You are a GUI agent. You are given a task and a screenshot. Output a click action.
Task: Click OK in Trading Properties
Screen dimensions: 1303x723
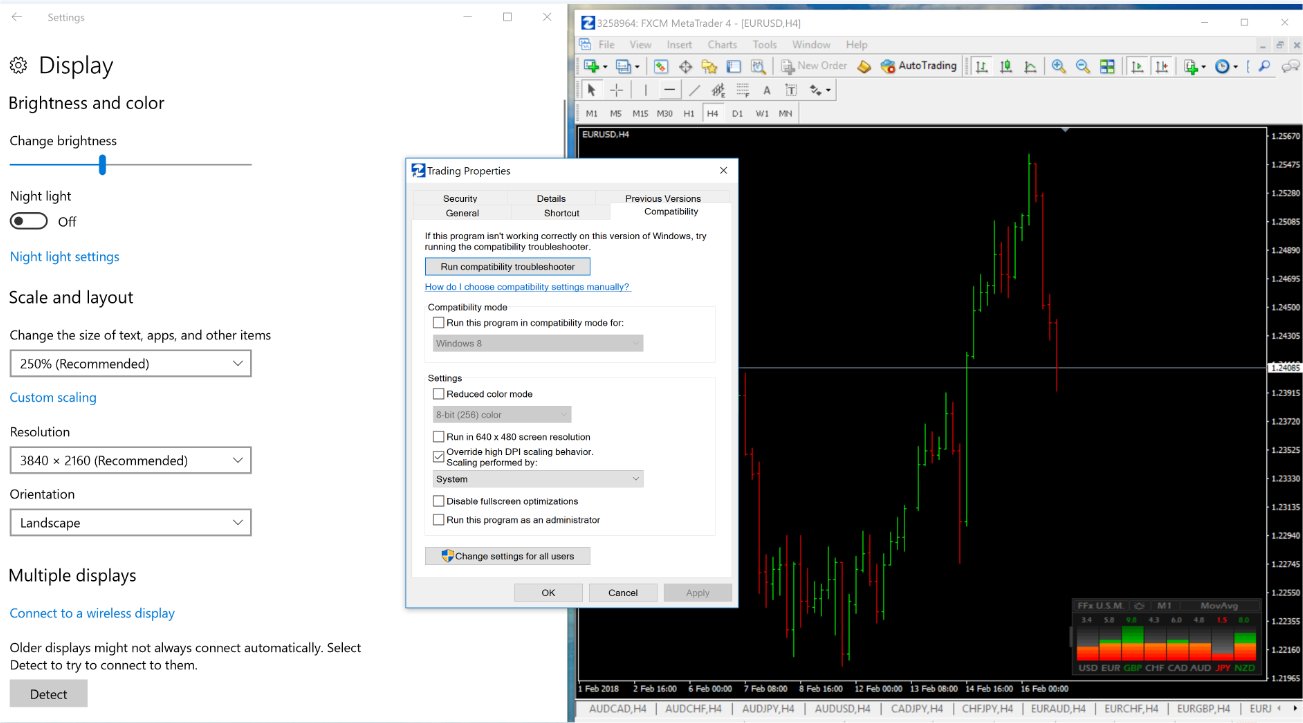(548, 593)
